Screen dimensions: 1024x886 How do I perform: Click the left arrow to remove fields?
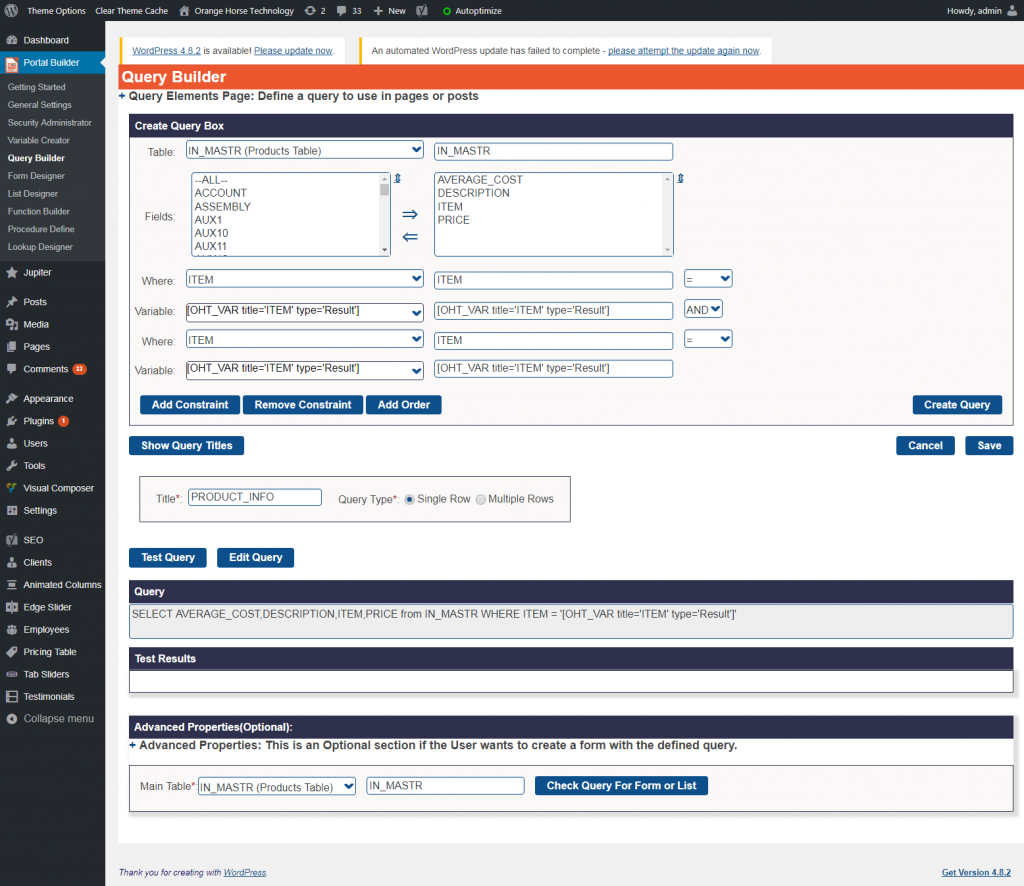(x=409, y=237)
